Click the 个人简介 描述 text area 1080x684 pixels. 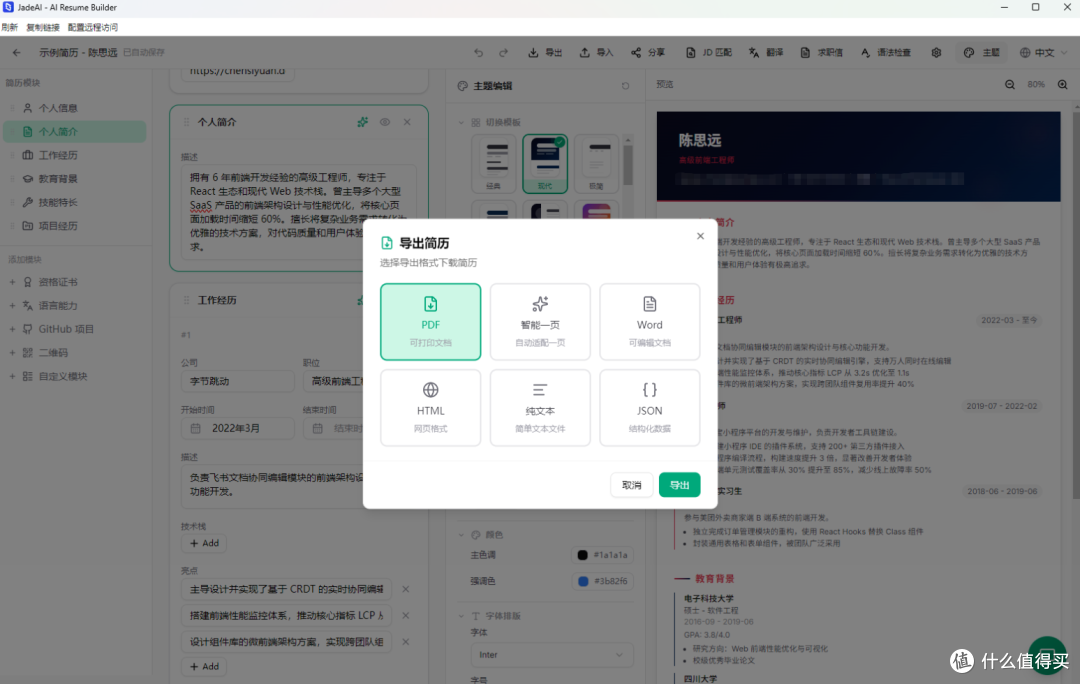(298, 212)
